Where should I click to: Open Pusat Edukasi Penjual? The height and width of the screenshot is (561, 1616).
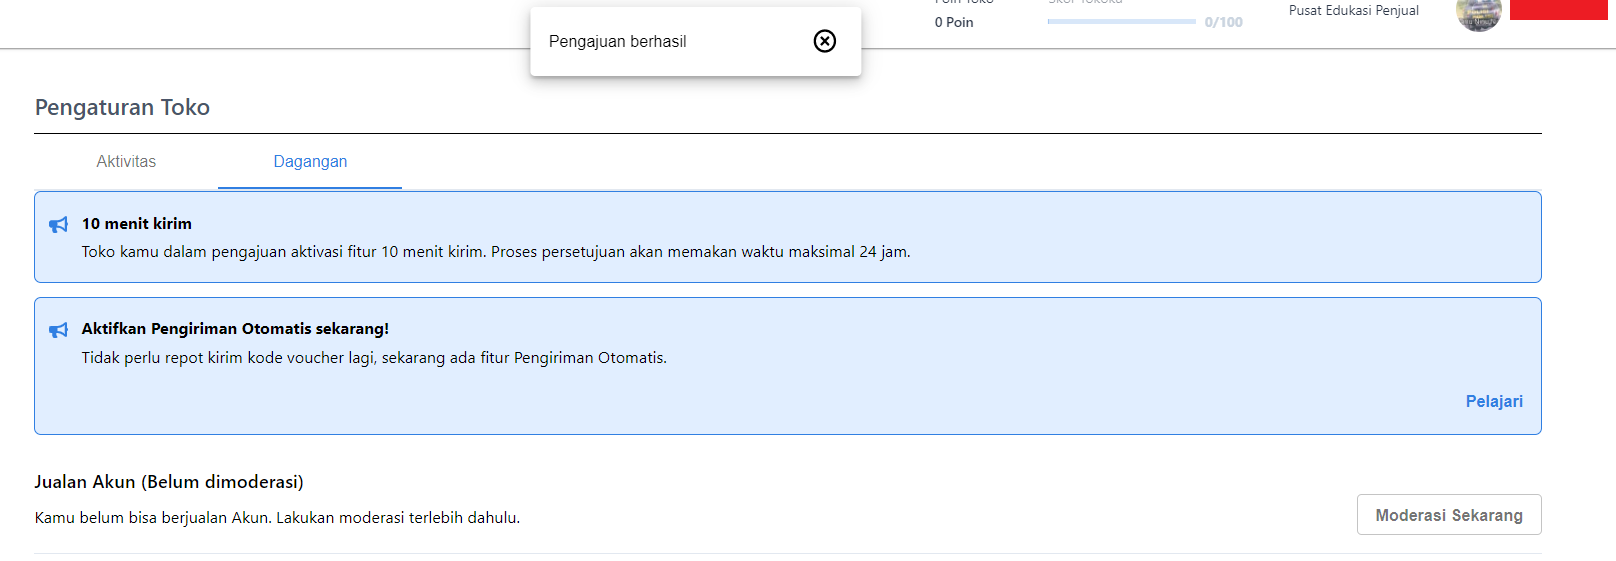(x=1353, y=11)
